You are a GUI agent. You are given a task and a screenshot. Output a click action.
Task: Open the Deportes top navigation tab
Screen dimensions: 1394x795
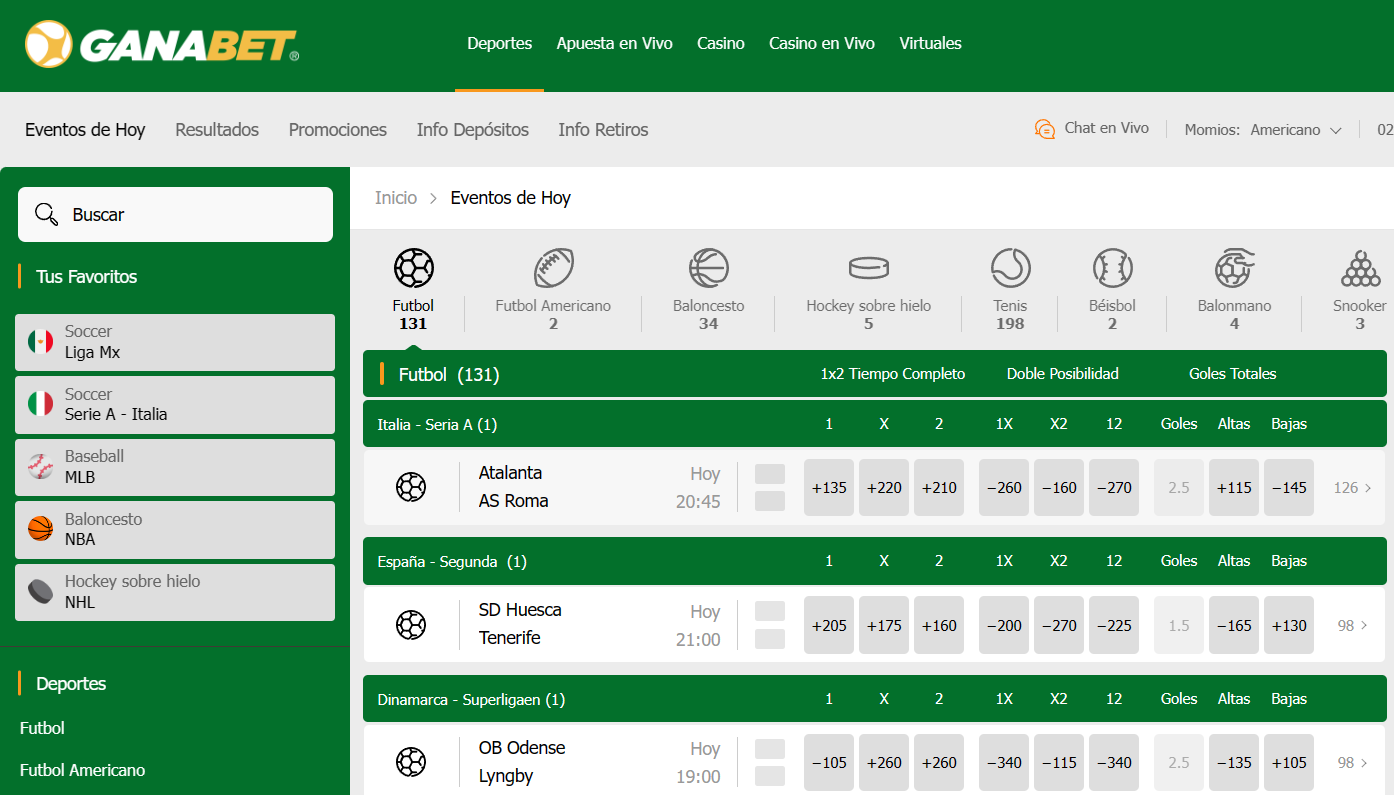click(499, 44)
